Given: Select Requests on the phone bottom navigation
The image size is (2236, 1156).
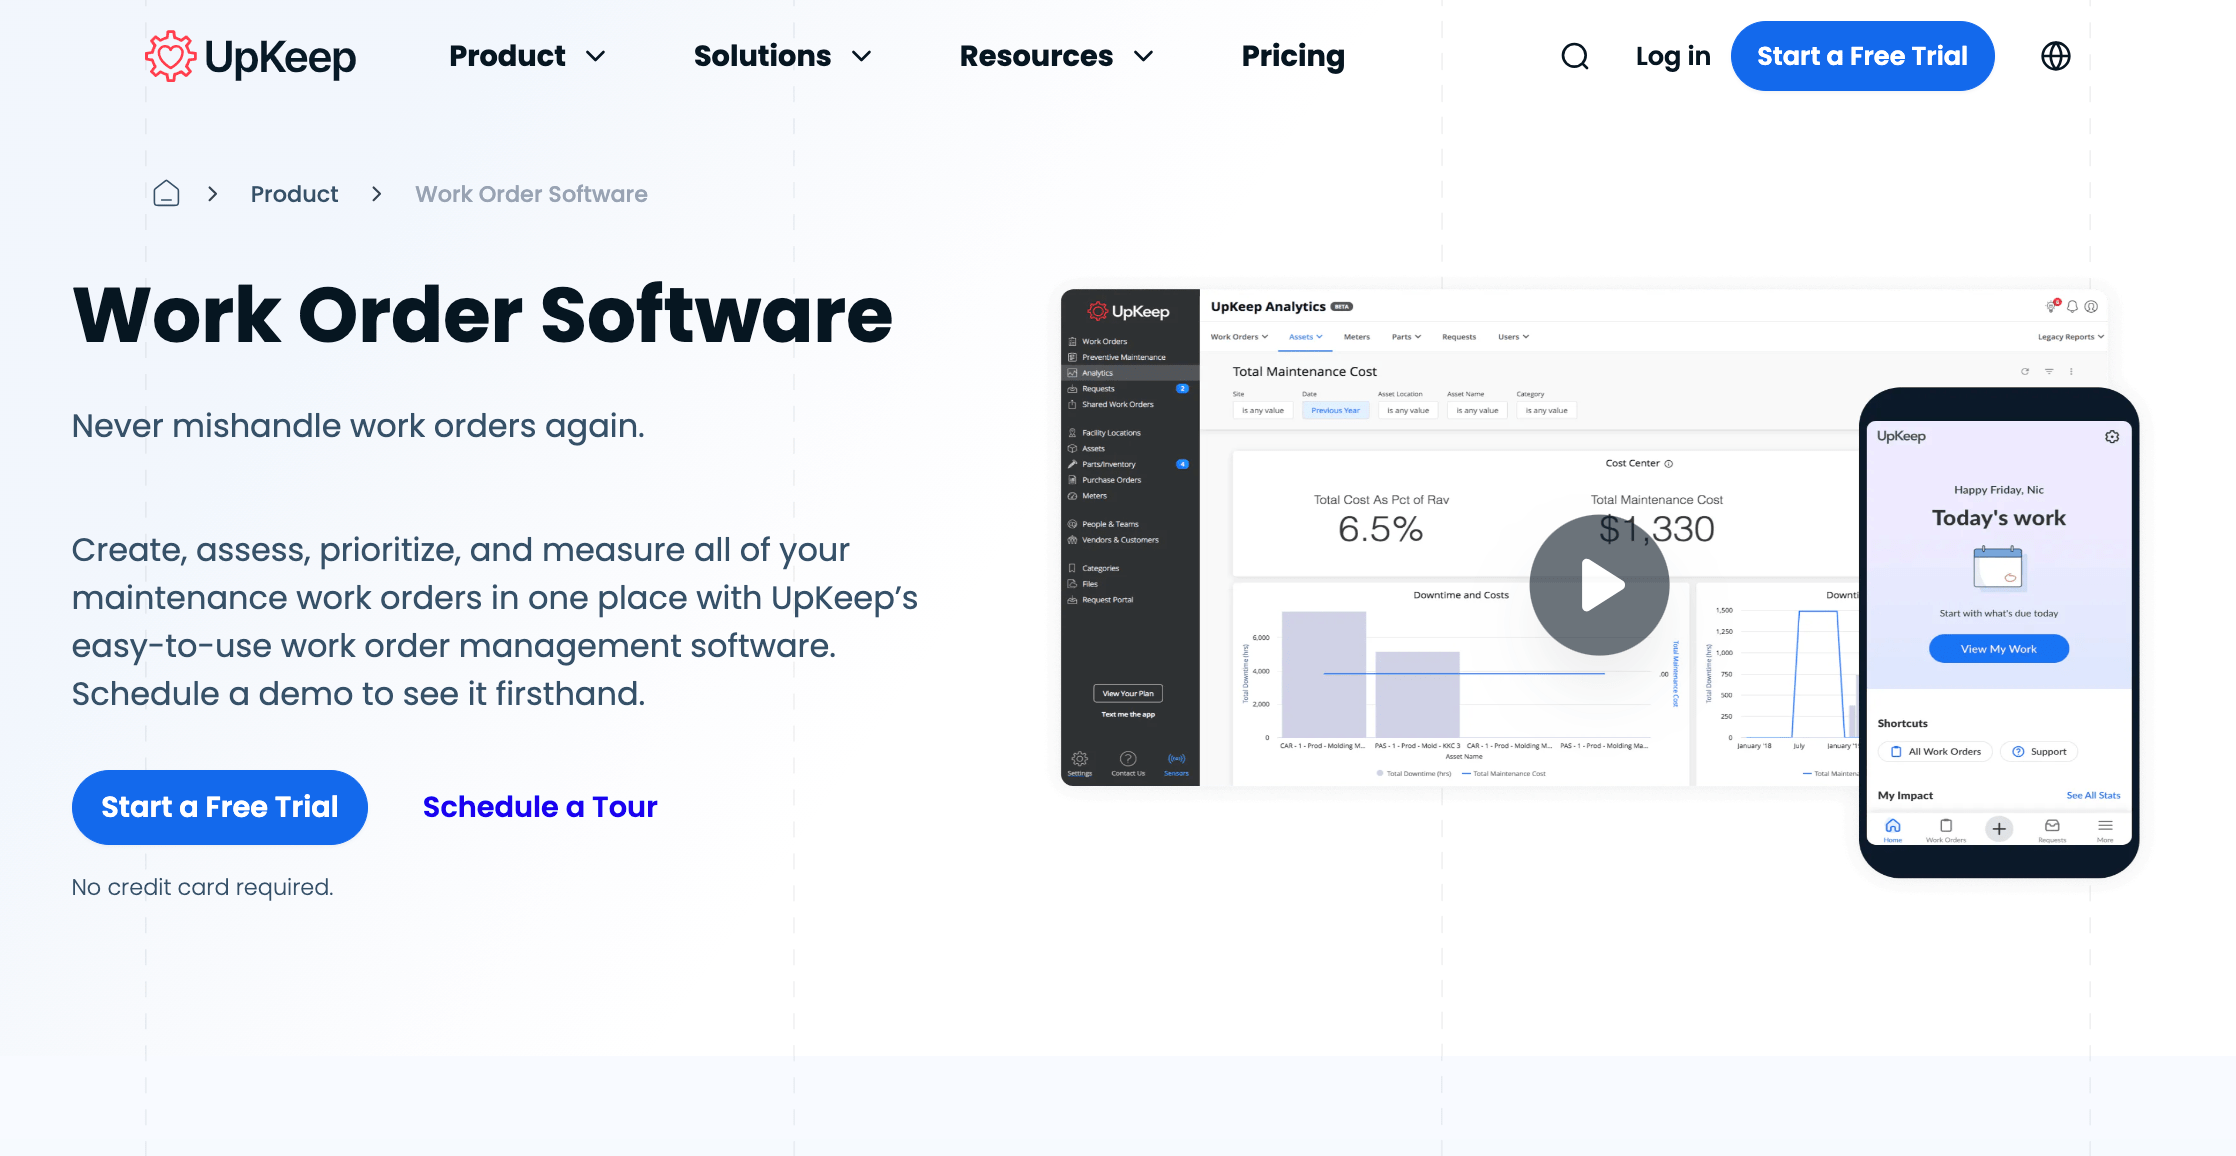Looking at the screenshot, I should click(x=2052, y=828).
